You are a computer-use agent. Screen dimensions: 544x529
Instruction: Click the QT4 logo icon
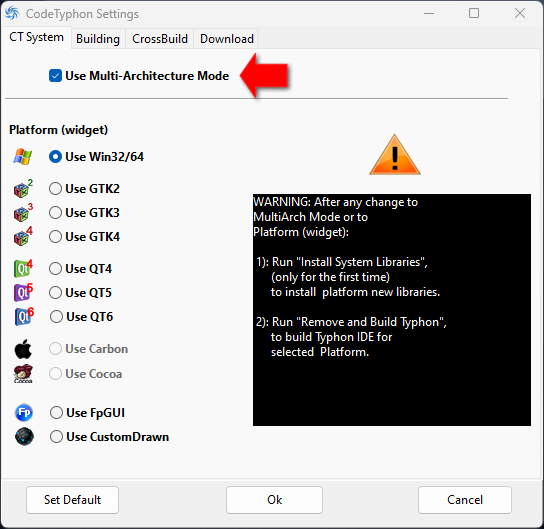(23, 268)
